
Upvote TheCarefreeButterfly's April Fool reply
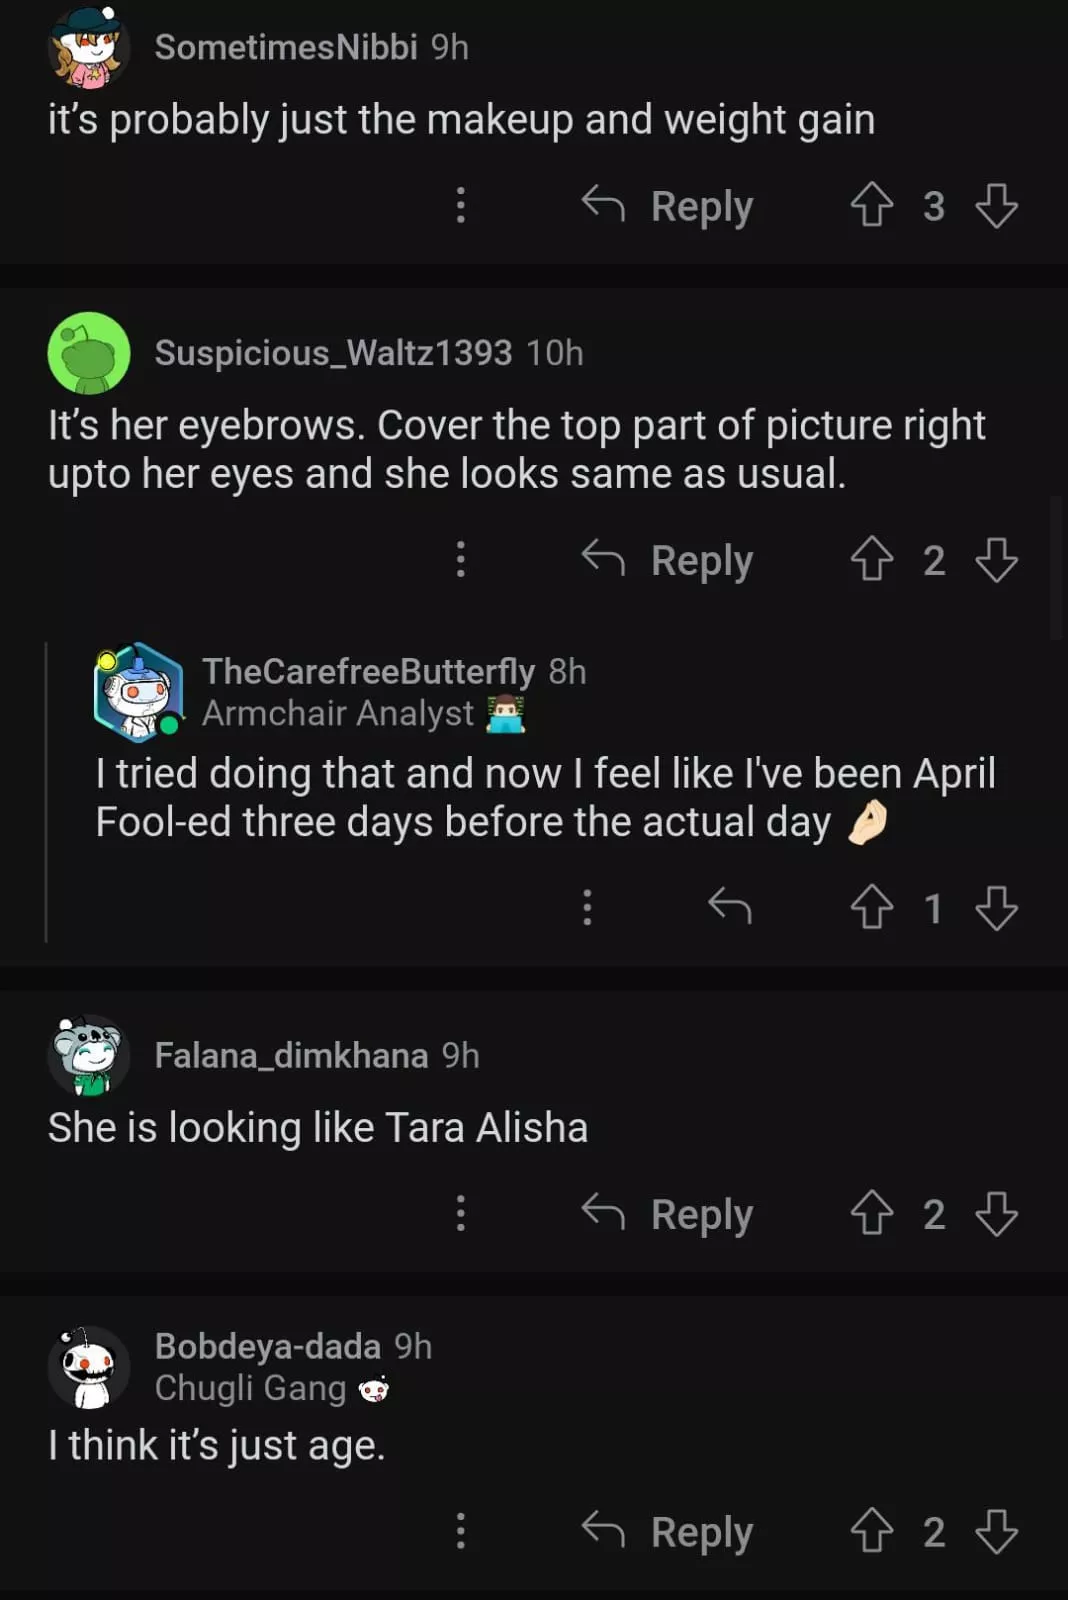pos(871,908)
